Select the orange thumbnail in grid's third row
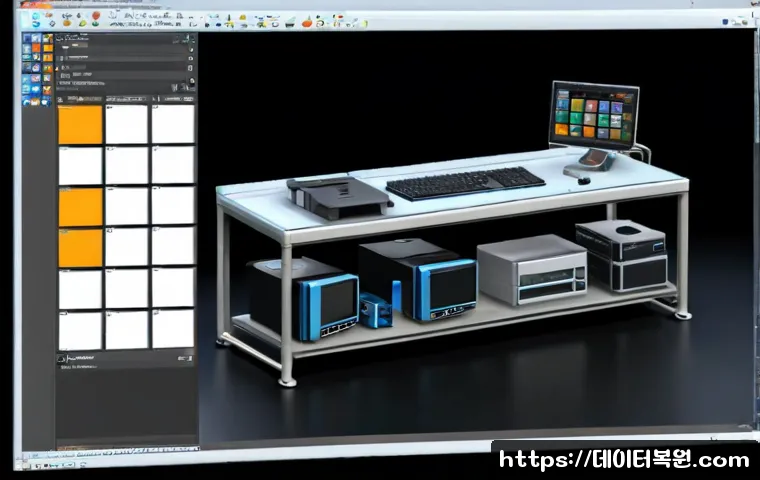This screenshot has height=480, width=760. coord(80,207)
